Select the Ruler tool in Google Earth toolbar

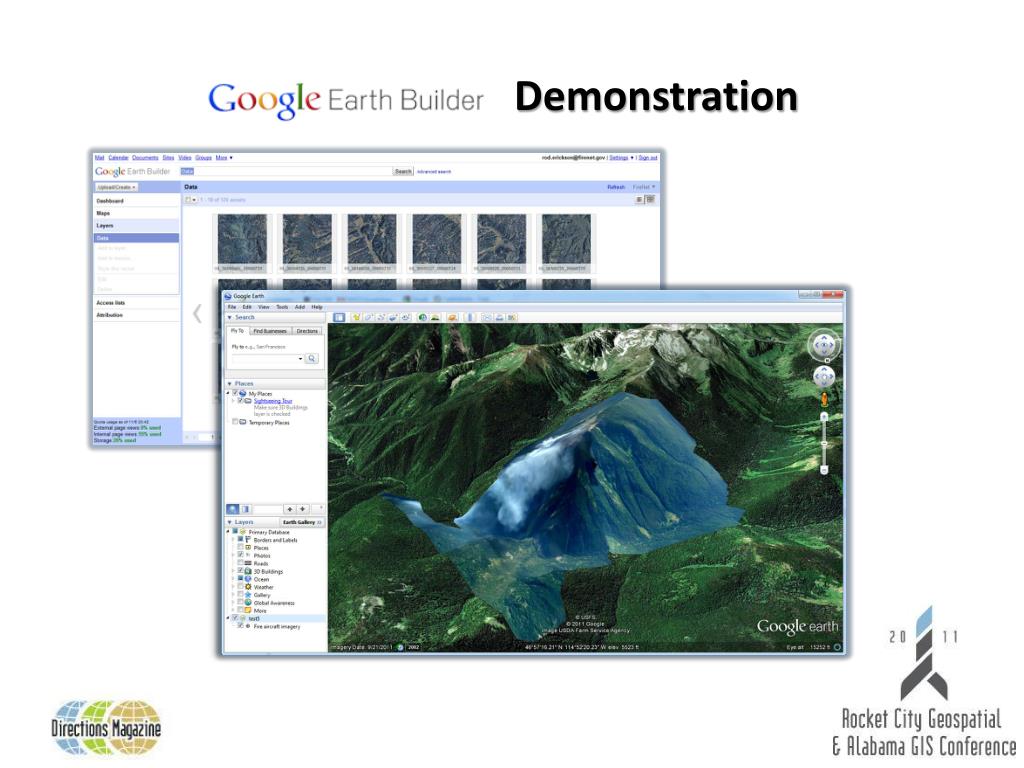coord(470,317)
